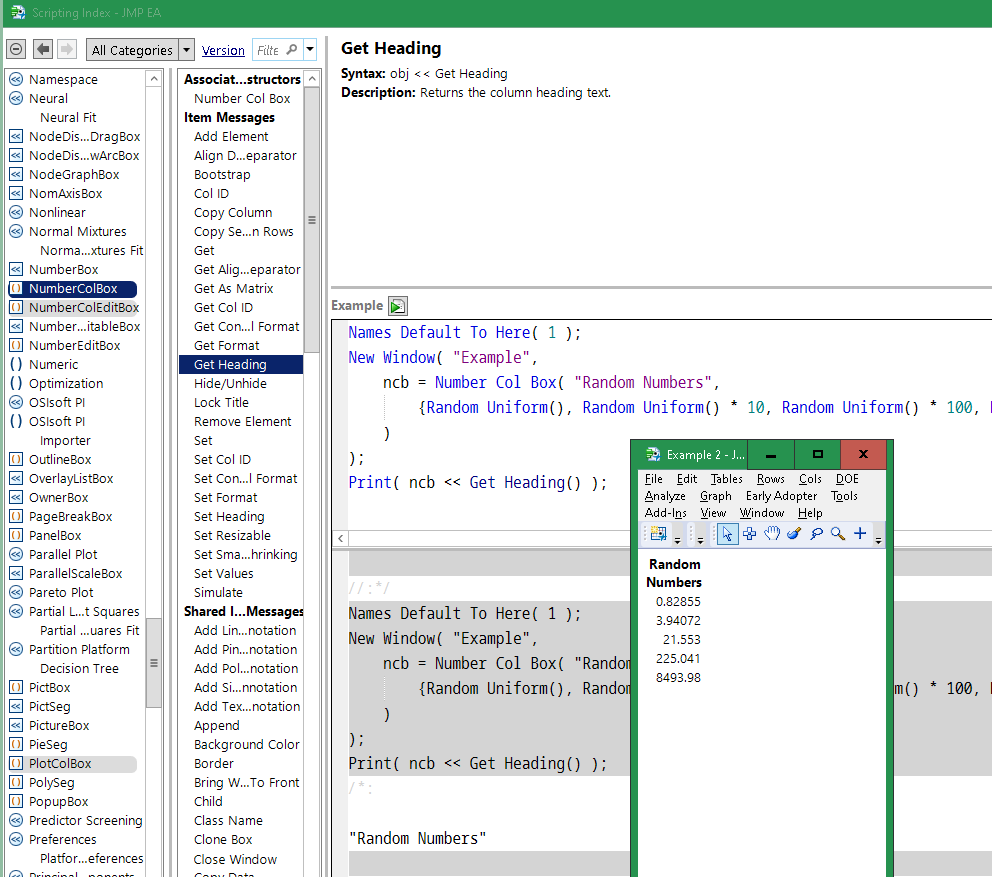The height and width of the screenshot is (877, 992).
Task: Expand the Example toolbar overflow arrow at far right
Action: click(x=879, y=539)
